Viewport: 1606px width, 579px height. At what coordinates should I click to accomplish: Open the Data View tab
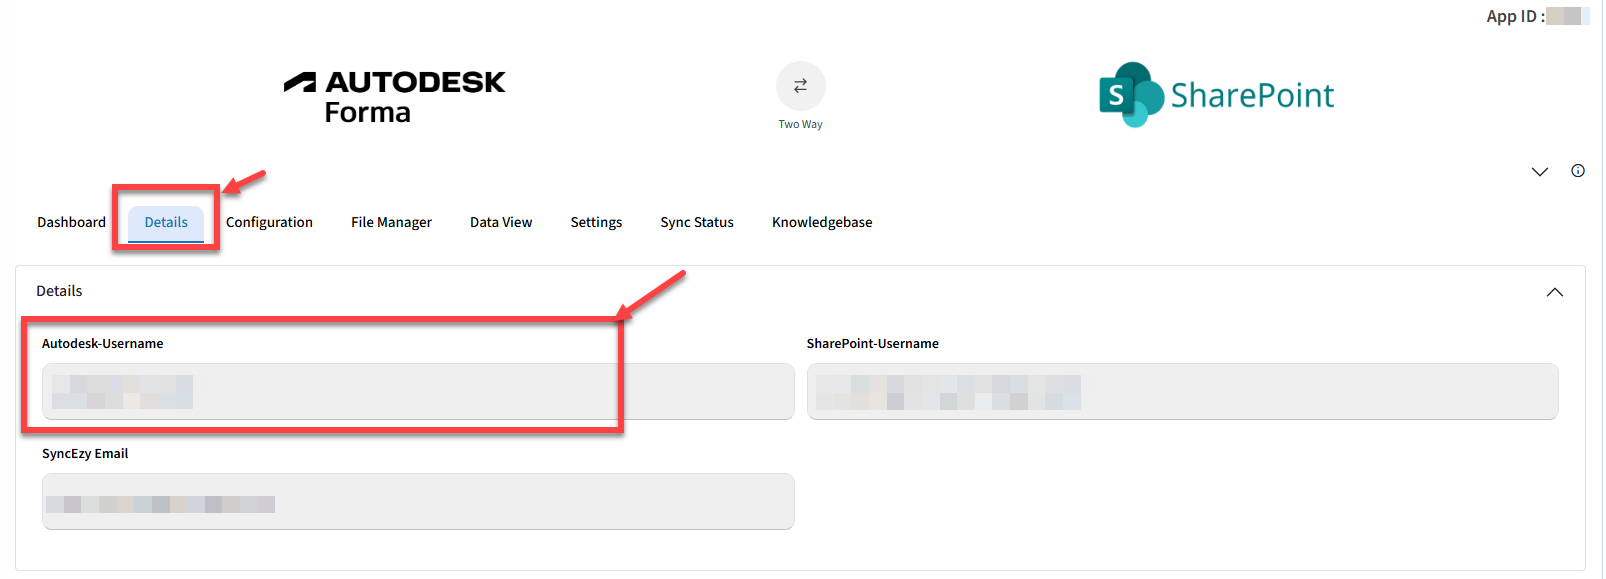[501, 222]
